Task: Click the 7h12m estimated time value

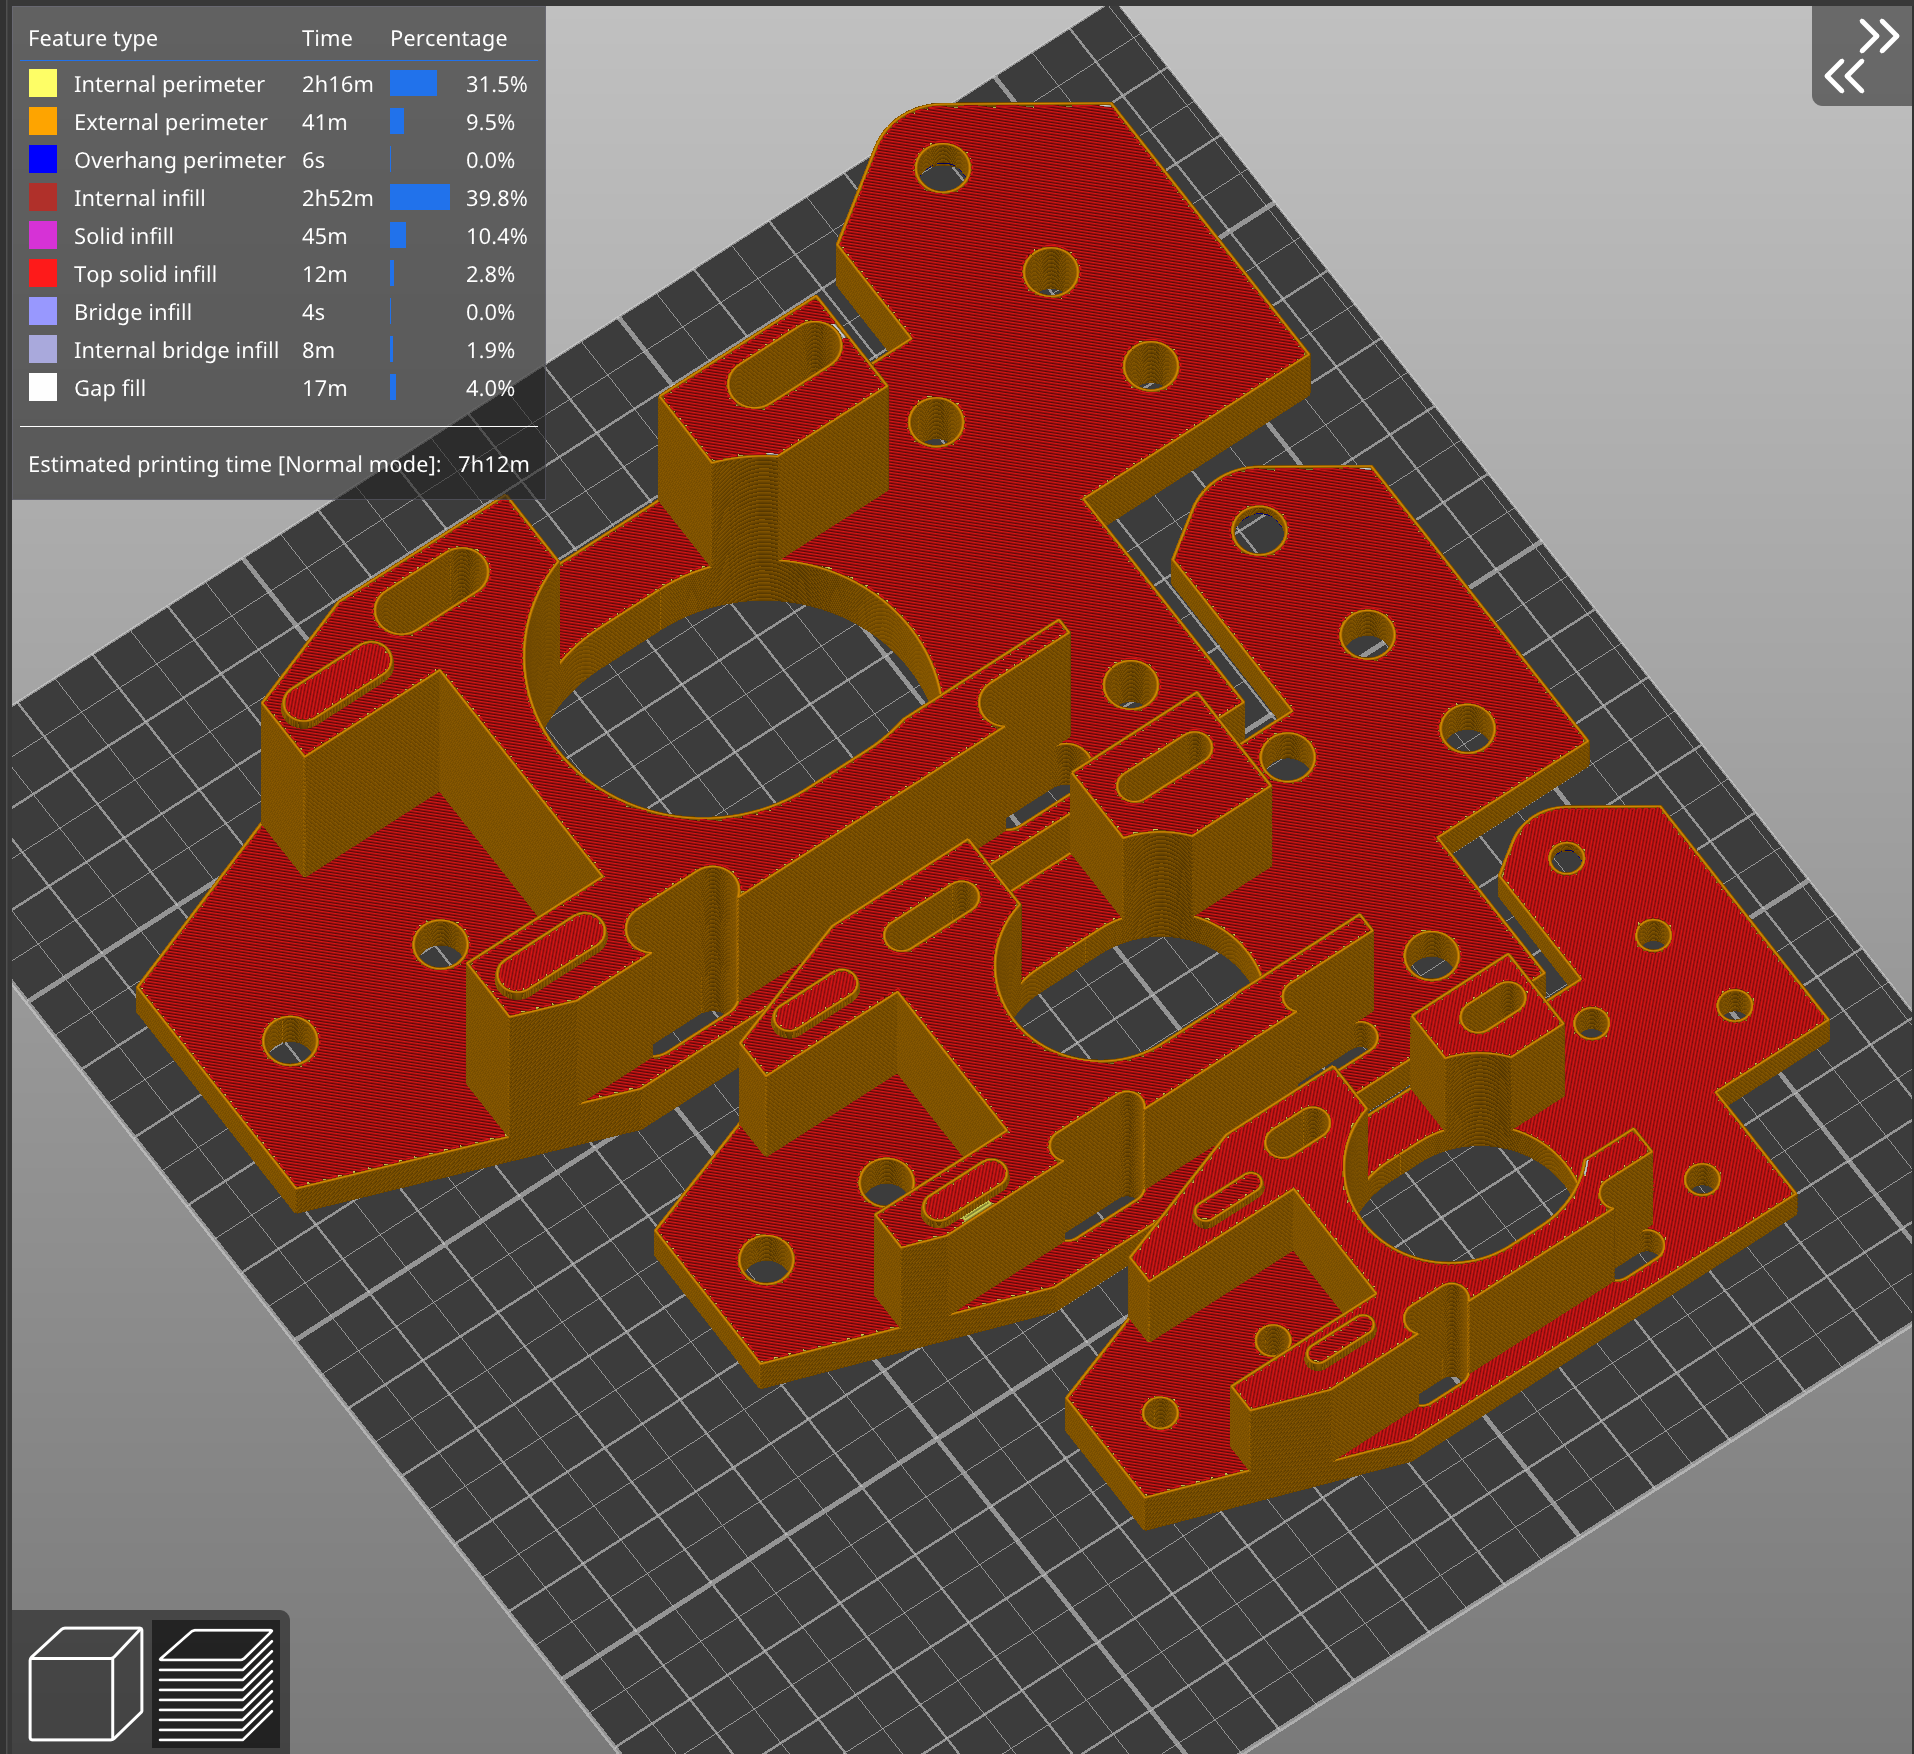Action: [x=494, y=464]
